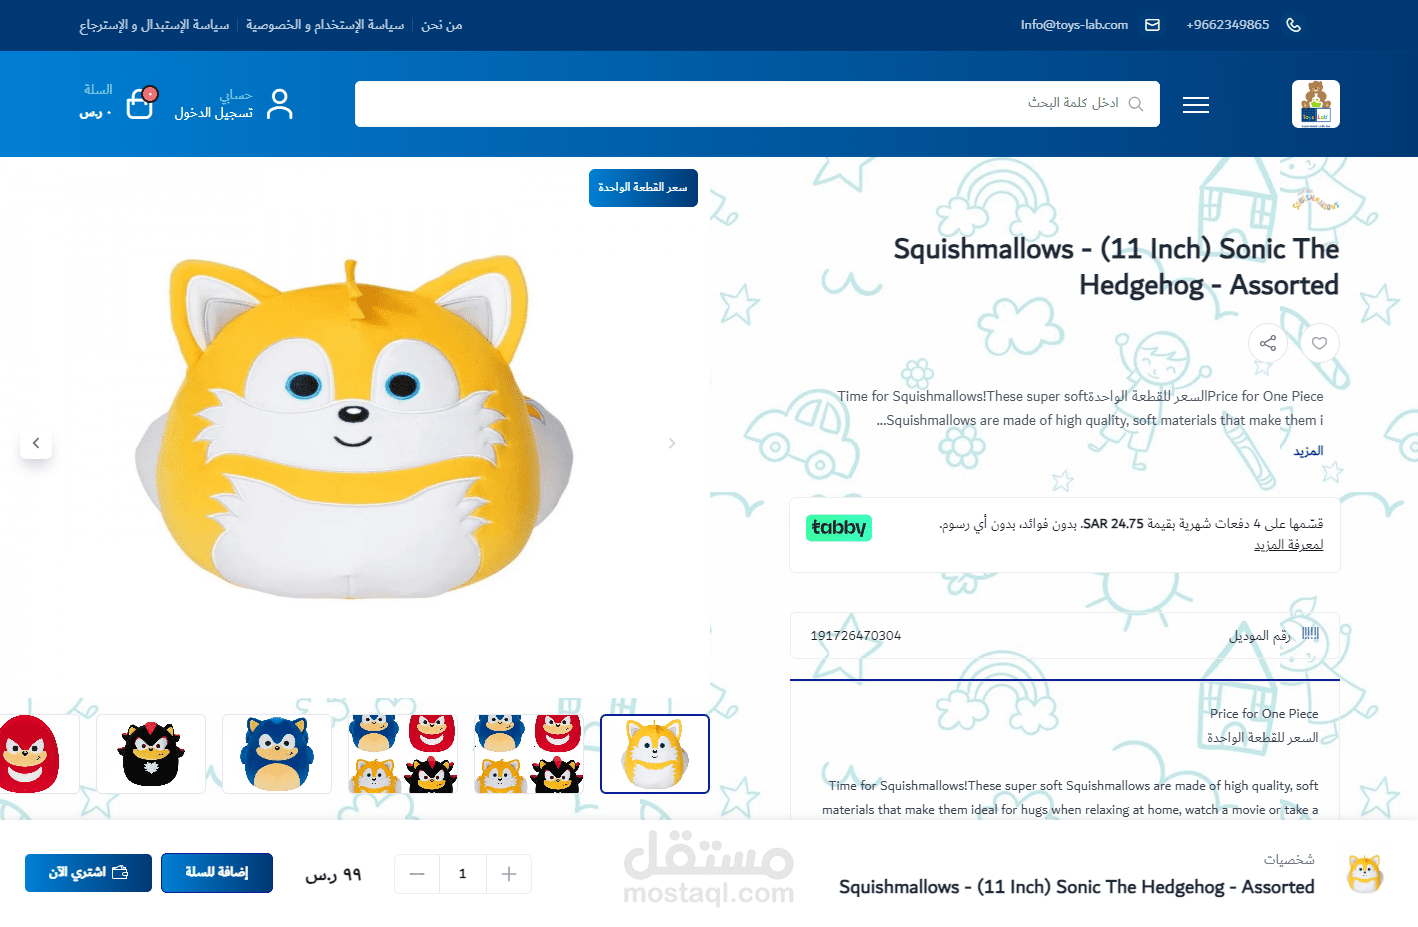
Task: Click the single piece price badge
Action: [x=643, y=188]
